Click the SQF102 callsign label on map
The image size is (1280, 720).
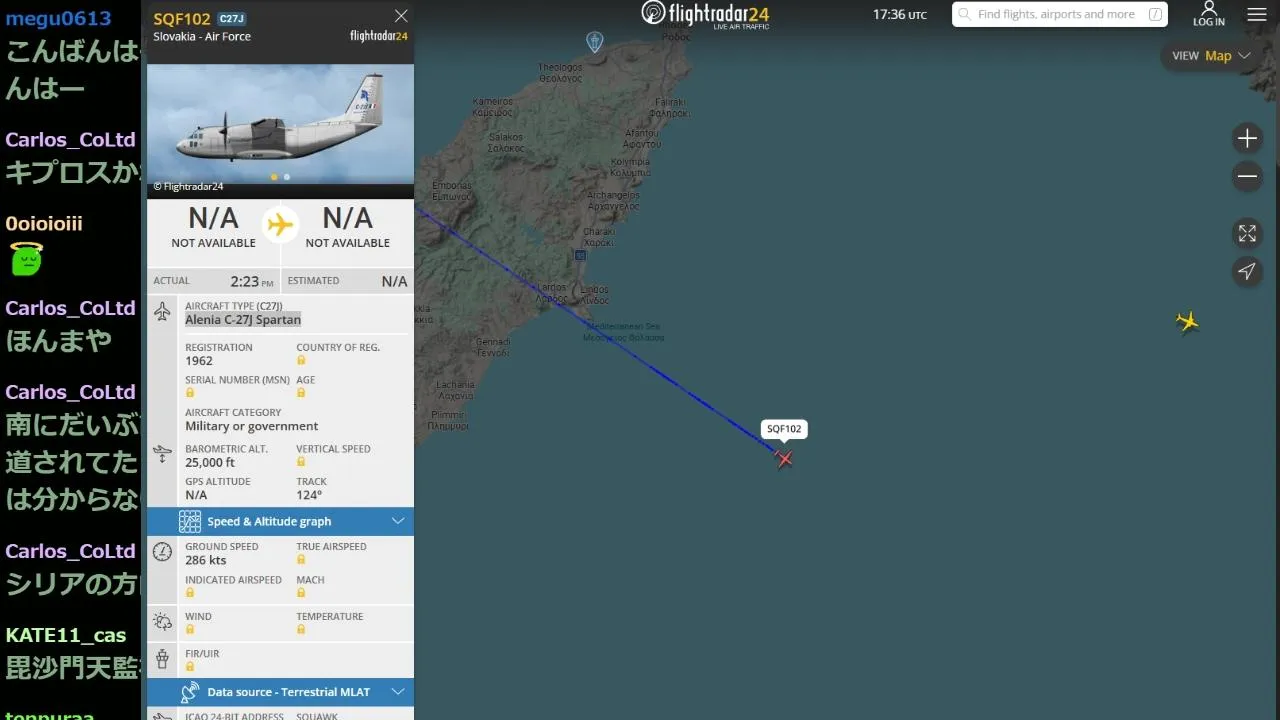click(784, 429)
